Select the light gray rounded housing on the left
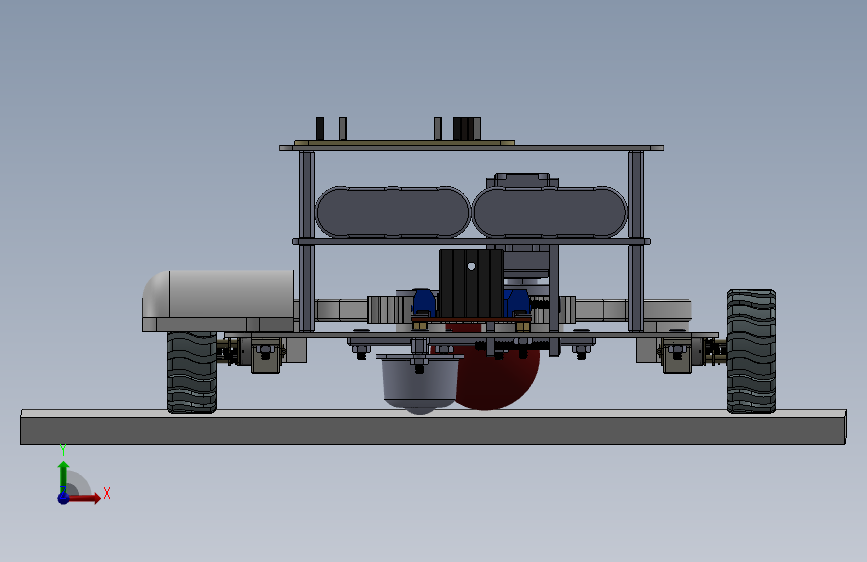867x562 pixels. tap(218, 301)
